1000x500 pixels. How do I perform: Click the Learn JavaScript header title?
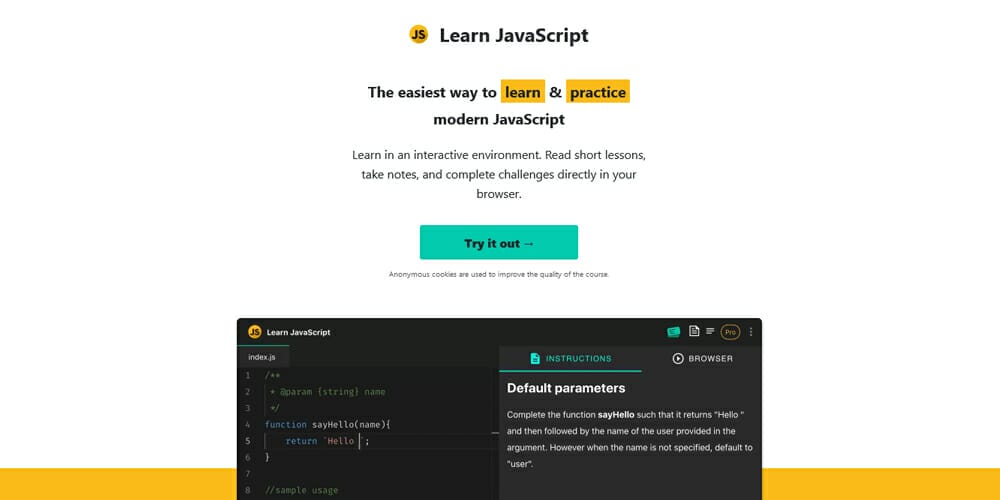coord(513,35)
